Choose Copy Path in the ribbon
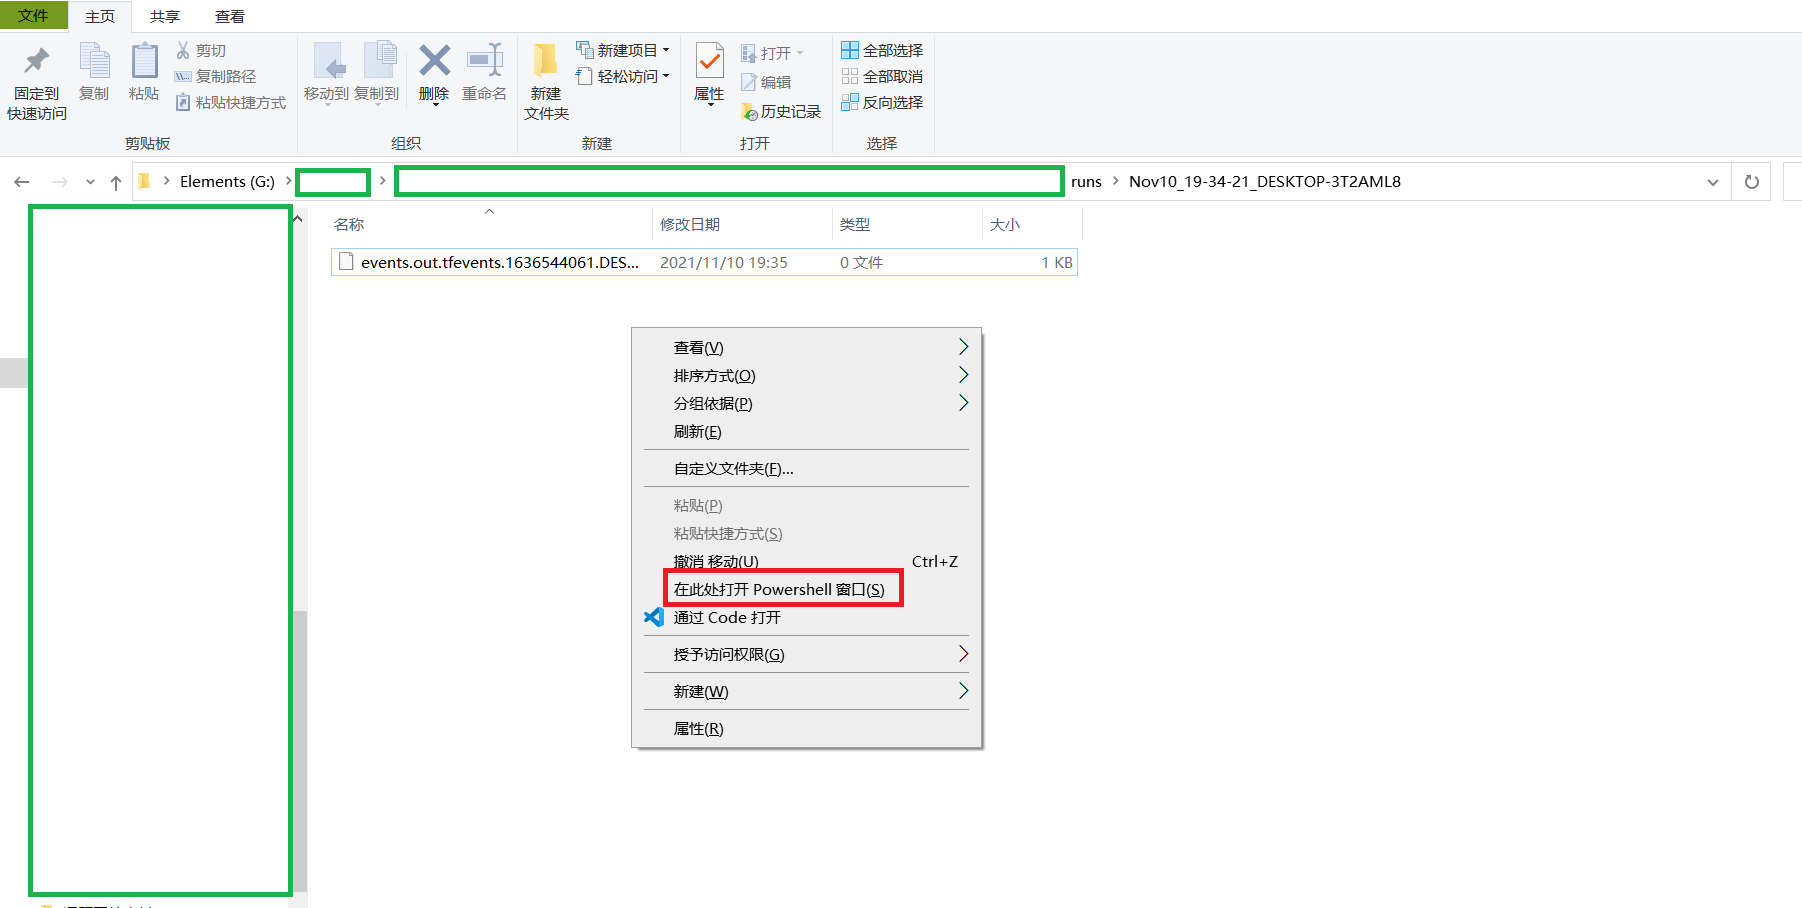The image size is (1802, 908). click(x=215, y=76)
